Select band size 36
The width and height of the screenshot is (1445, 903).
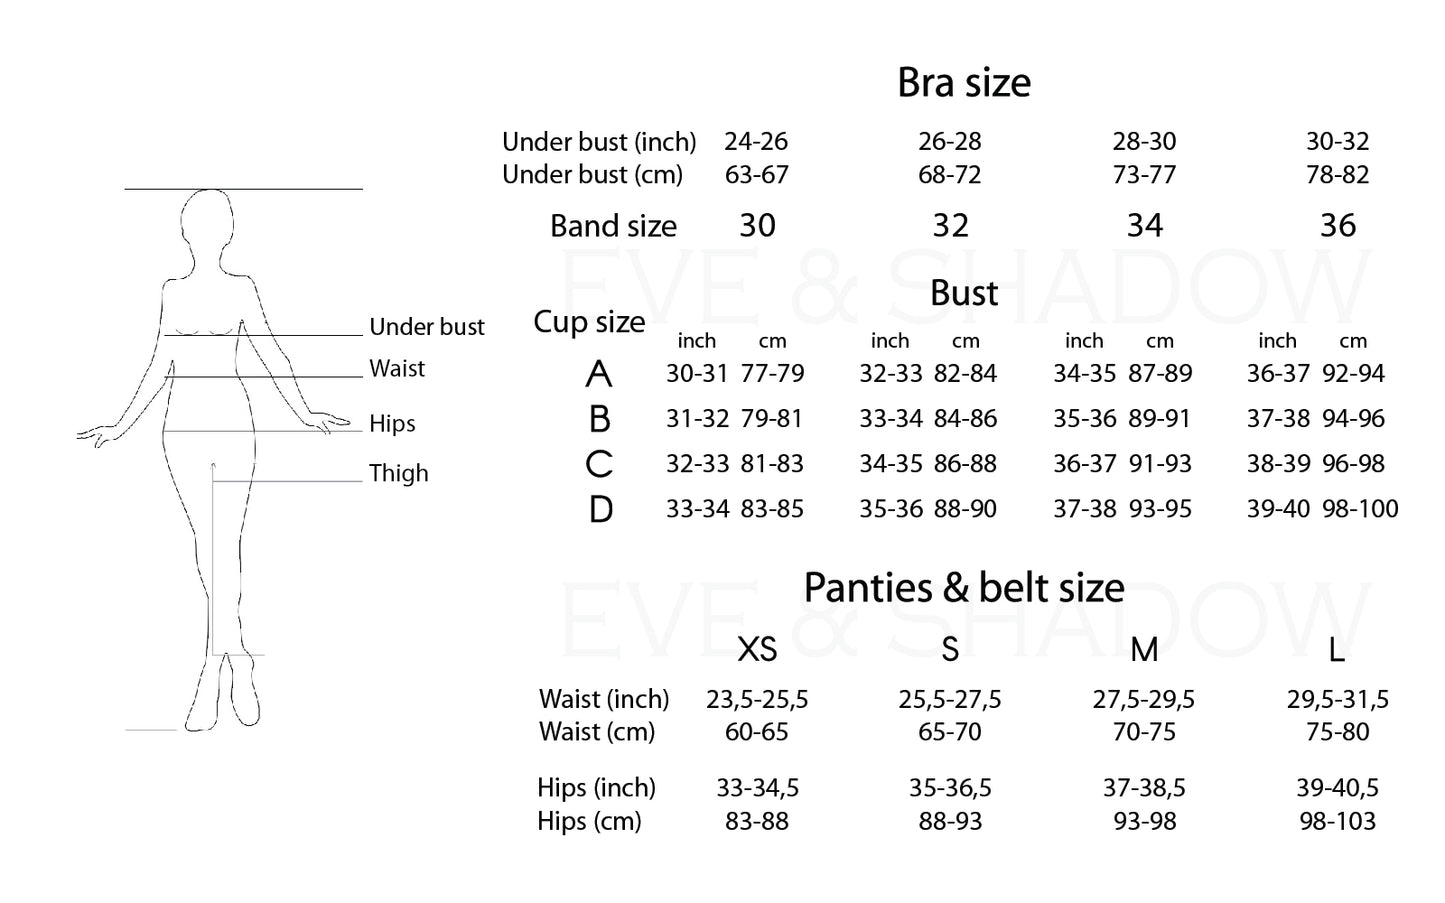pyautogui.click(x=1337, y=226)
